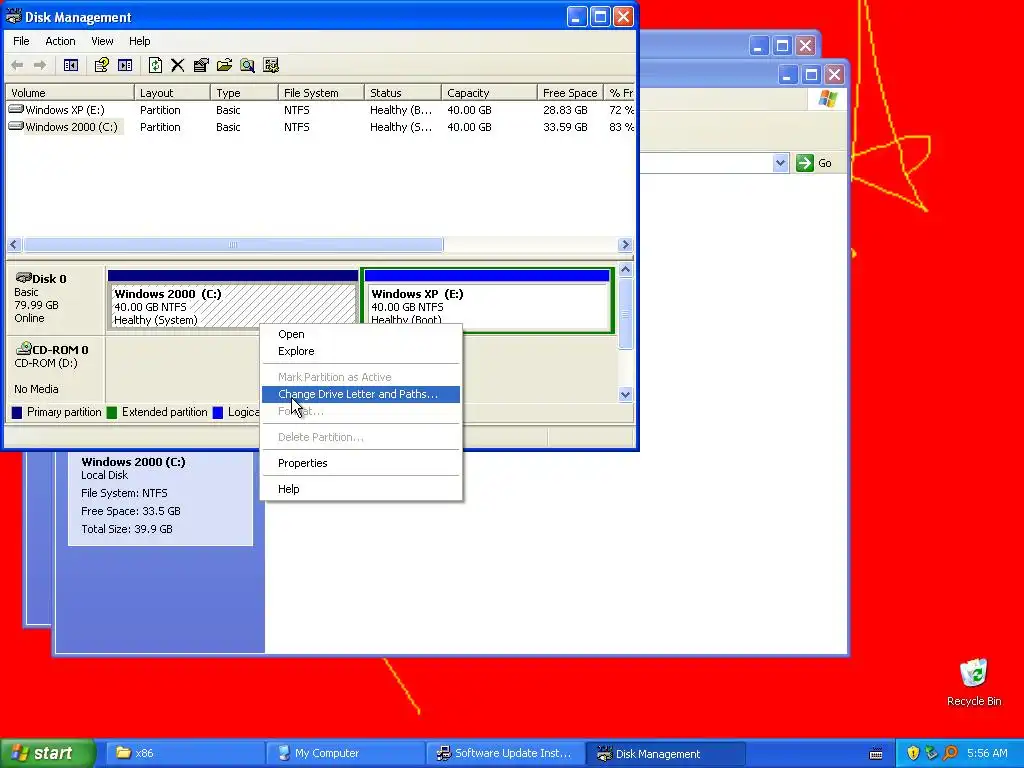Image resolution: width=1024 pixels, height=768 pixels.
Task: Select Change Drive Letter and Paths
Action: click(360, 394)
